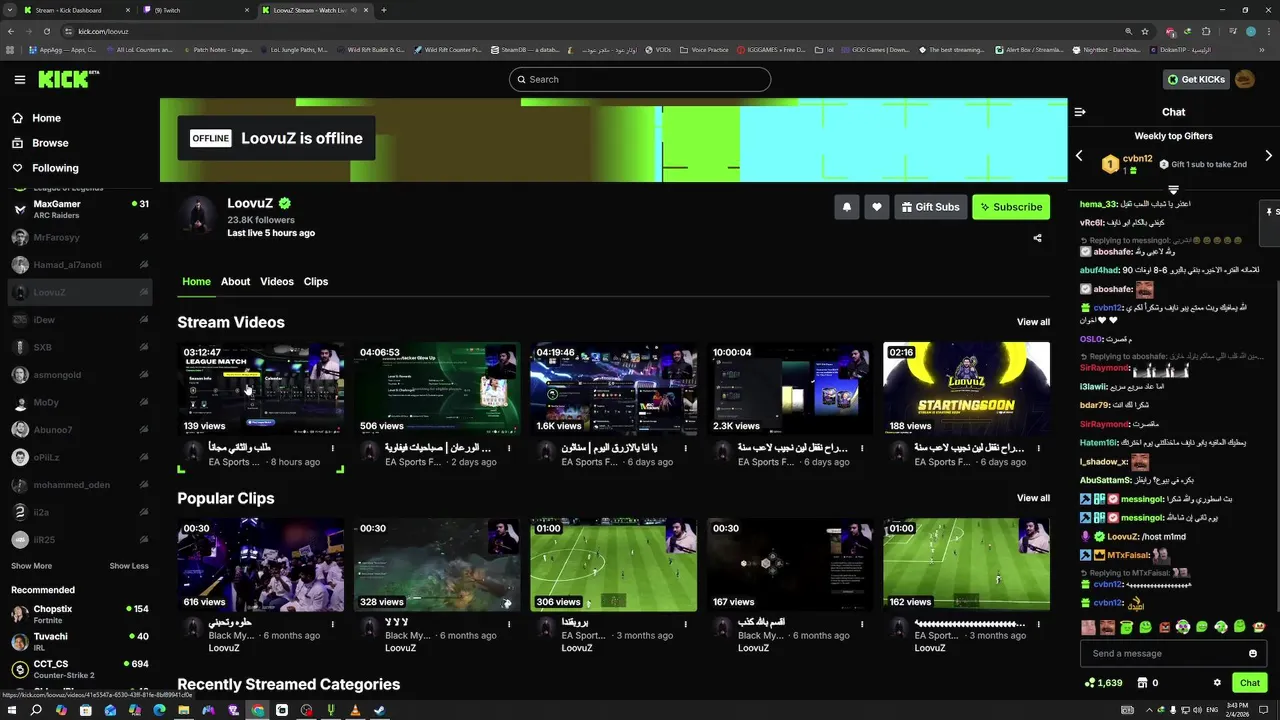Click the share icon
The height and width of the screenshot is (720, 1280).
(x=1037, y=238)
